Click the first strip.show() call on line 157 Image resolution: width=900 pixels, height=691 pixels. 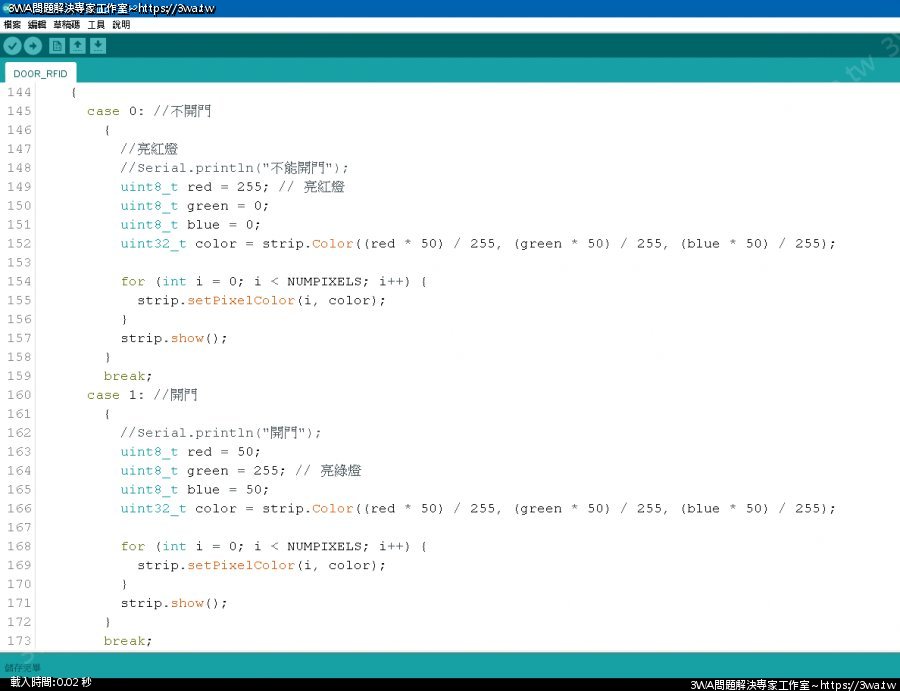click(174, 338)
